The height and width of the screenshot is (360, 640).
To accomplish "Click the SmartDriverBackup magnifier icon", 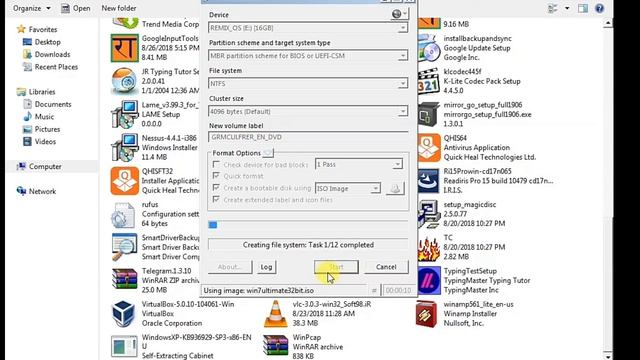I will 124,247.
